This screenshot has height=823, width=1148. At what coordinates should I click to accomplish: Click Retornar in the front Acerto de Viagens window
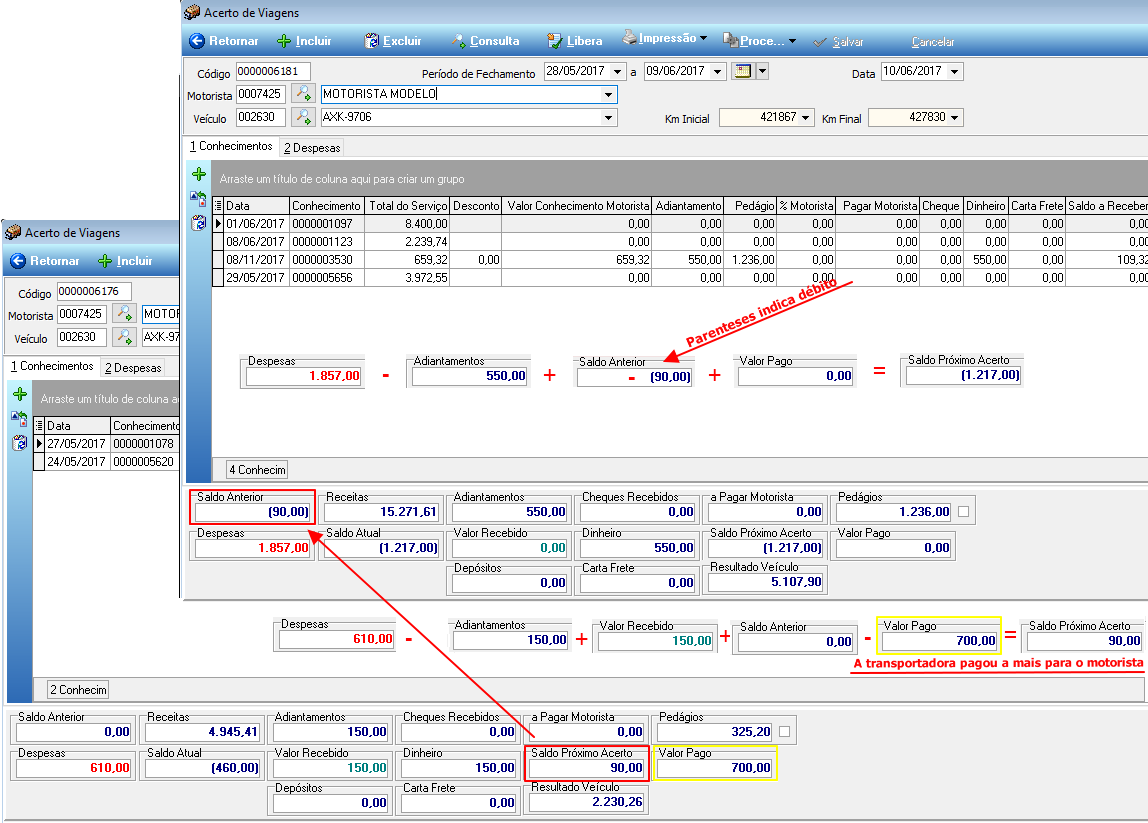pos(223,41)
